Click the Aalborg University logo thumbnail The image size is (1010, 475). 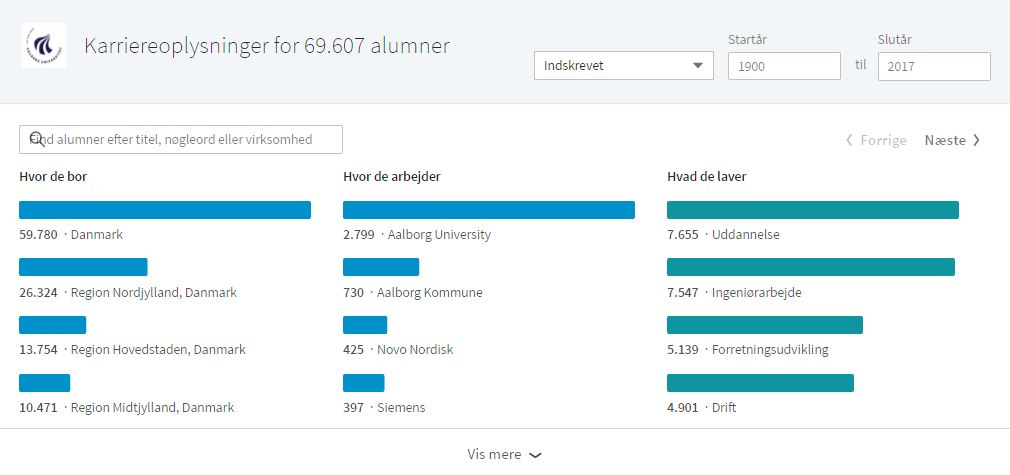pyautogui.click(x=44, y=45)
